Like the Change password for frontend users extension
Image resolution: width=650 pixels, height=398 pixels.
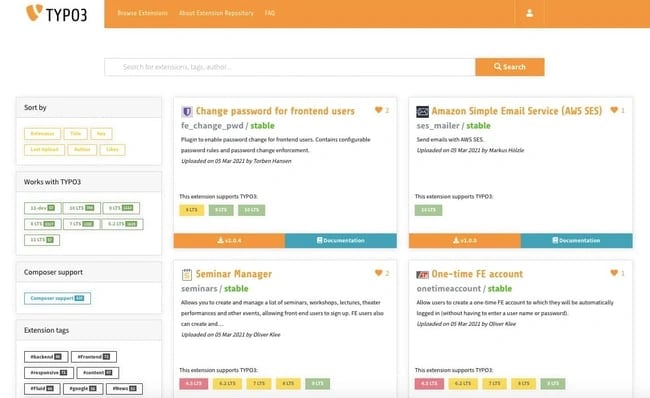(378, 110)
